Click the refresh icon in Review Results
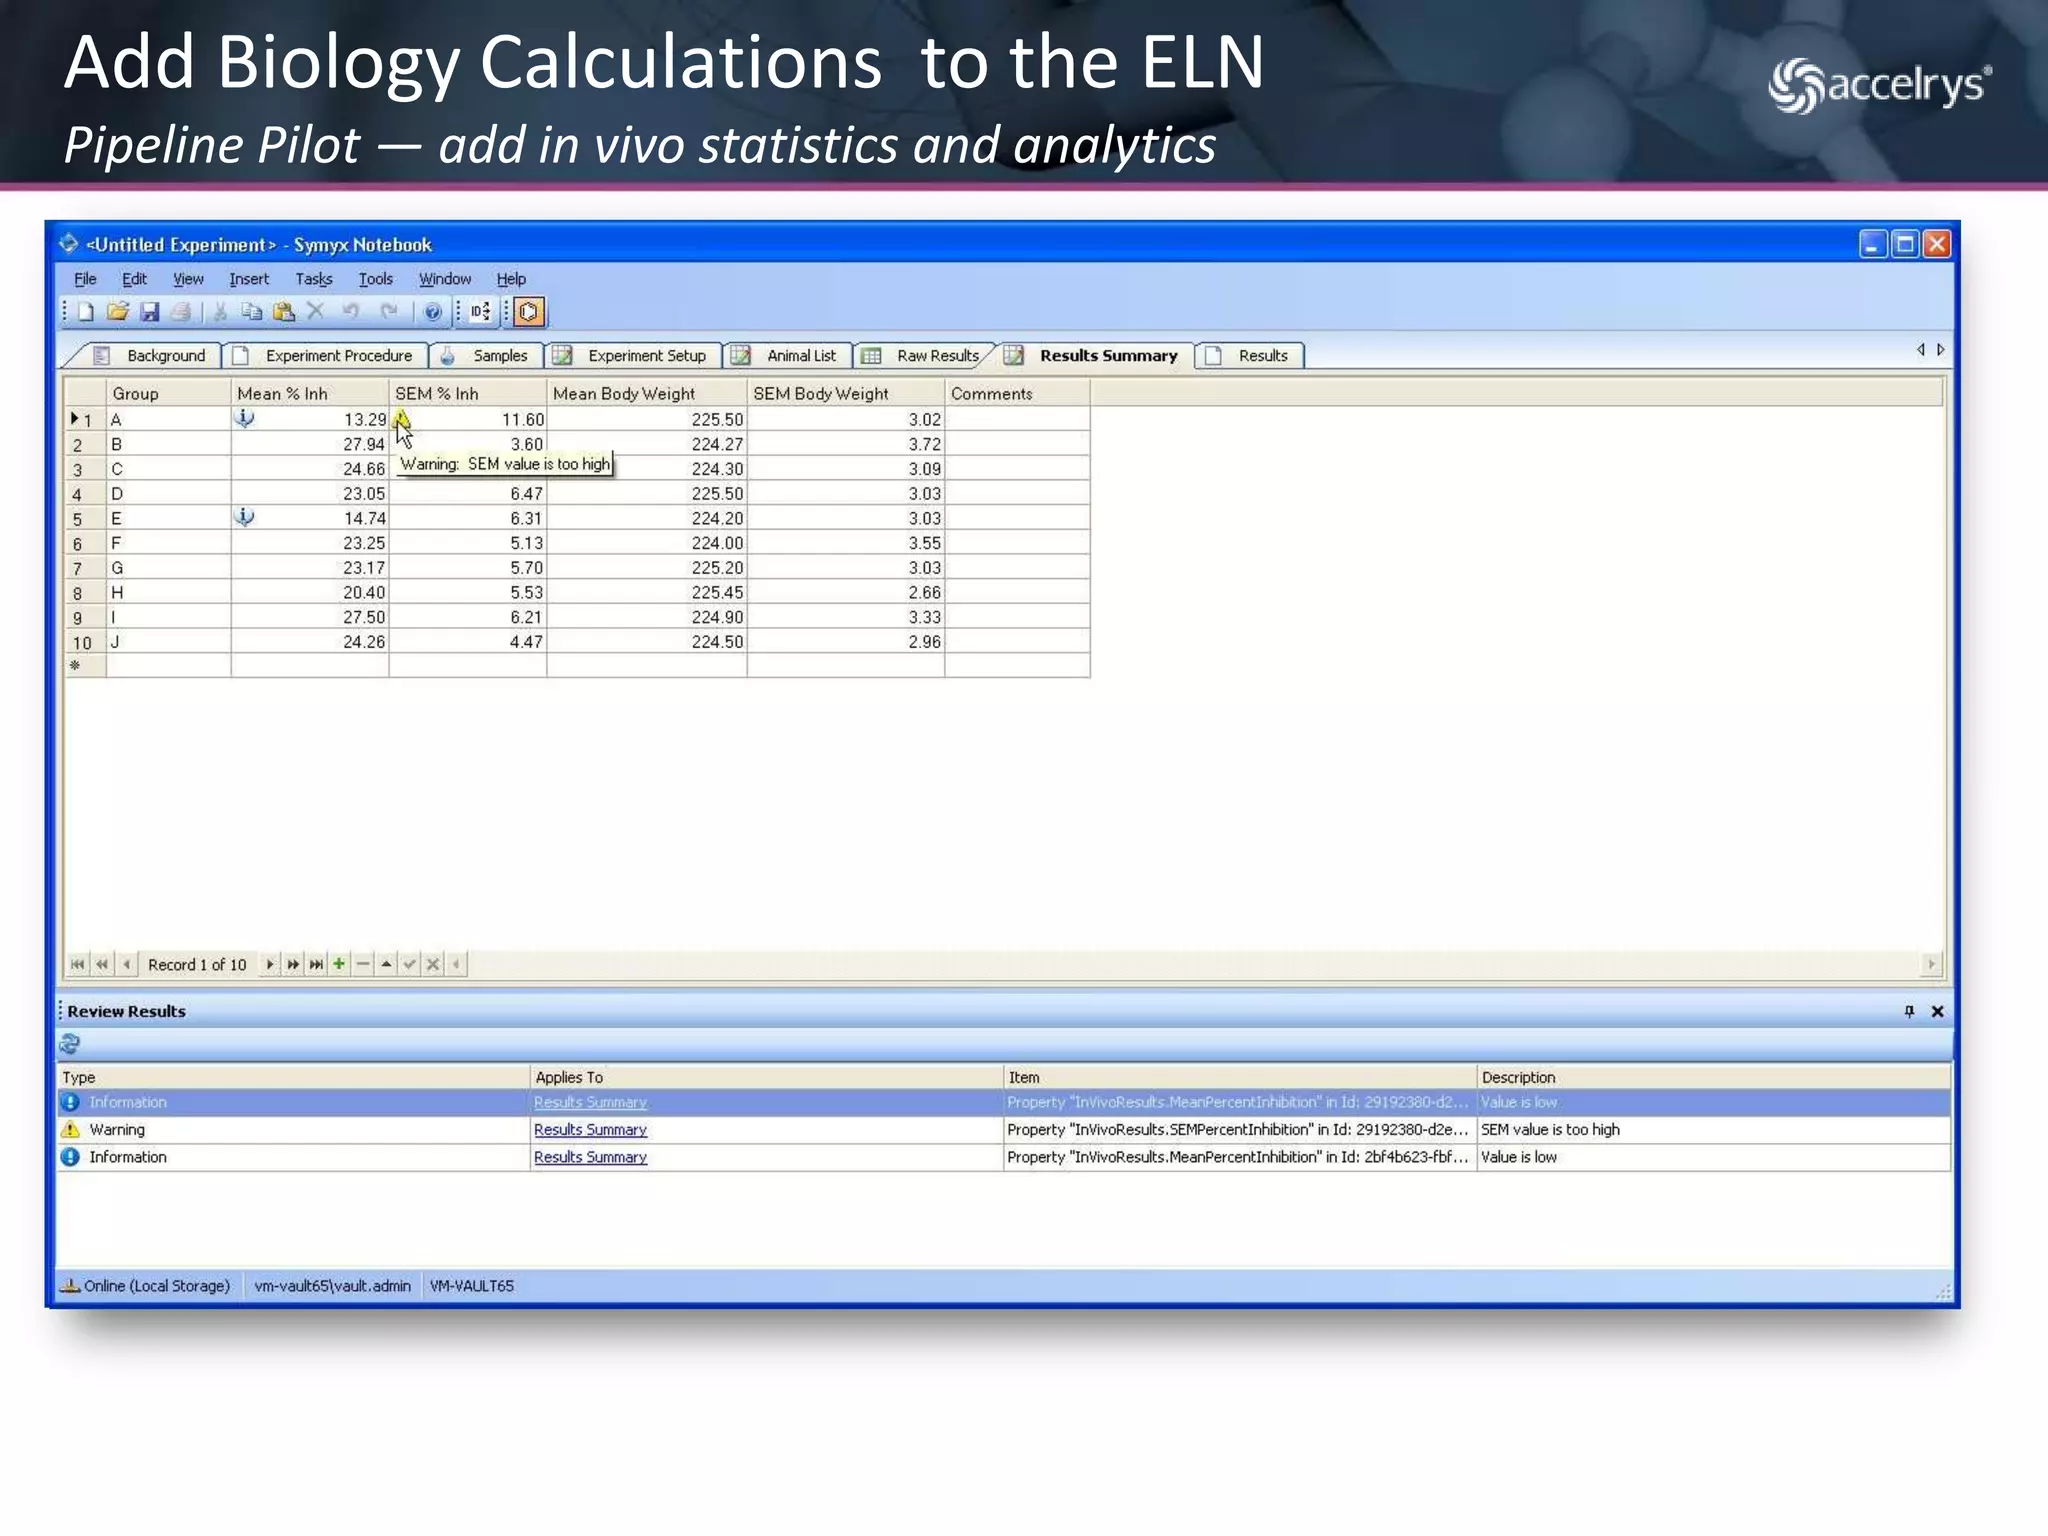 (x=70, y=1044)
